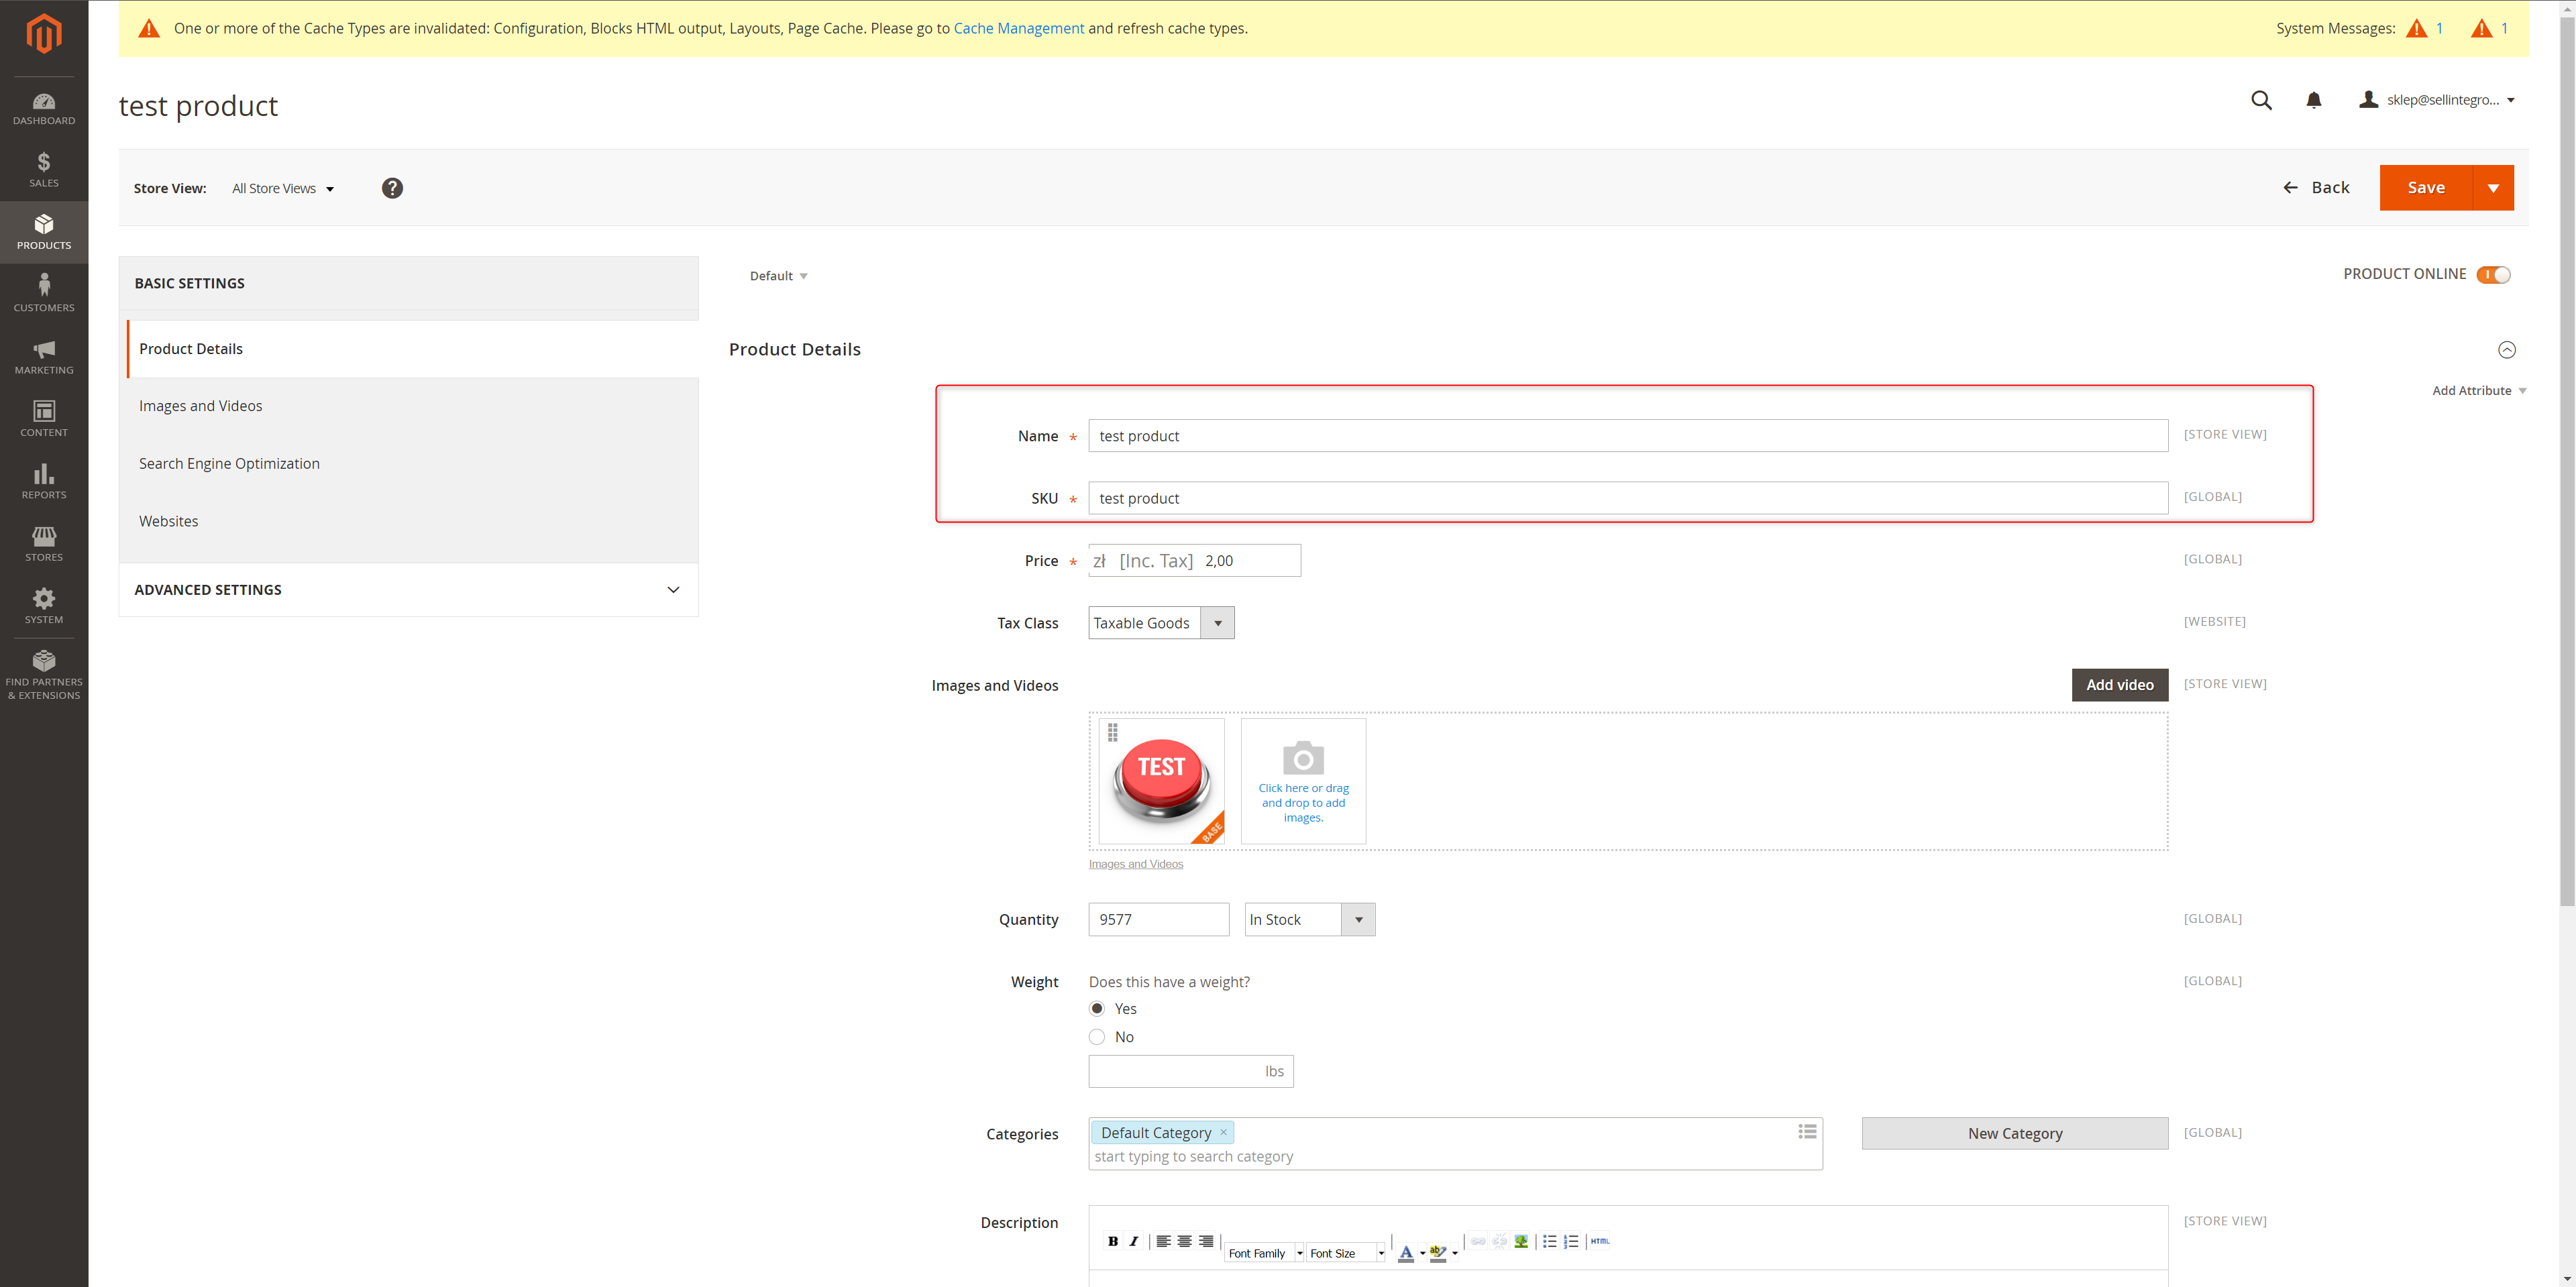
Task: Collapse the Product Details section
Action: (x=2507, y=349)
